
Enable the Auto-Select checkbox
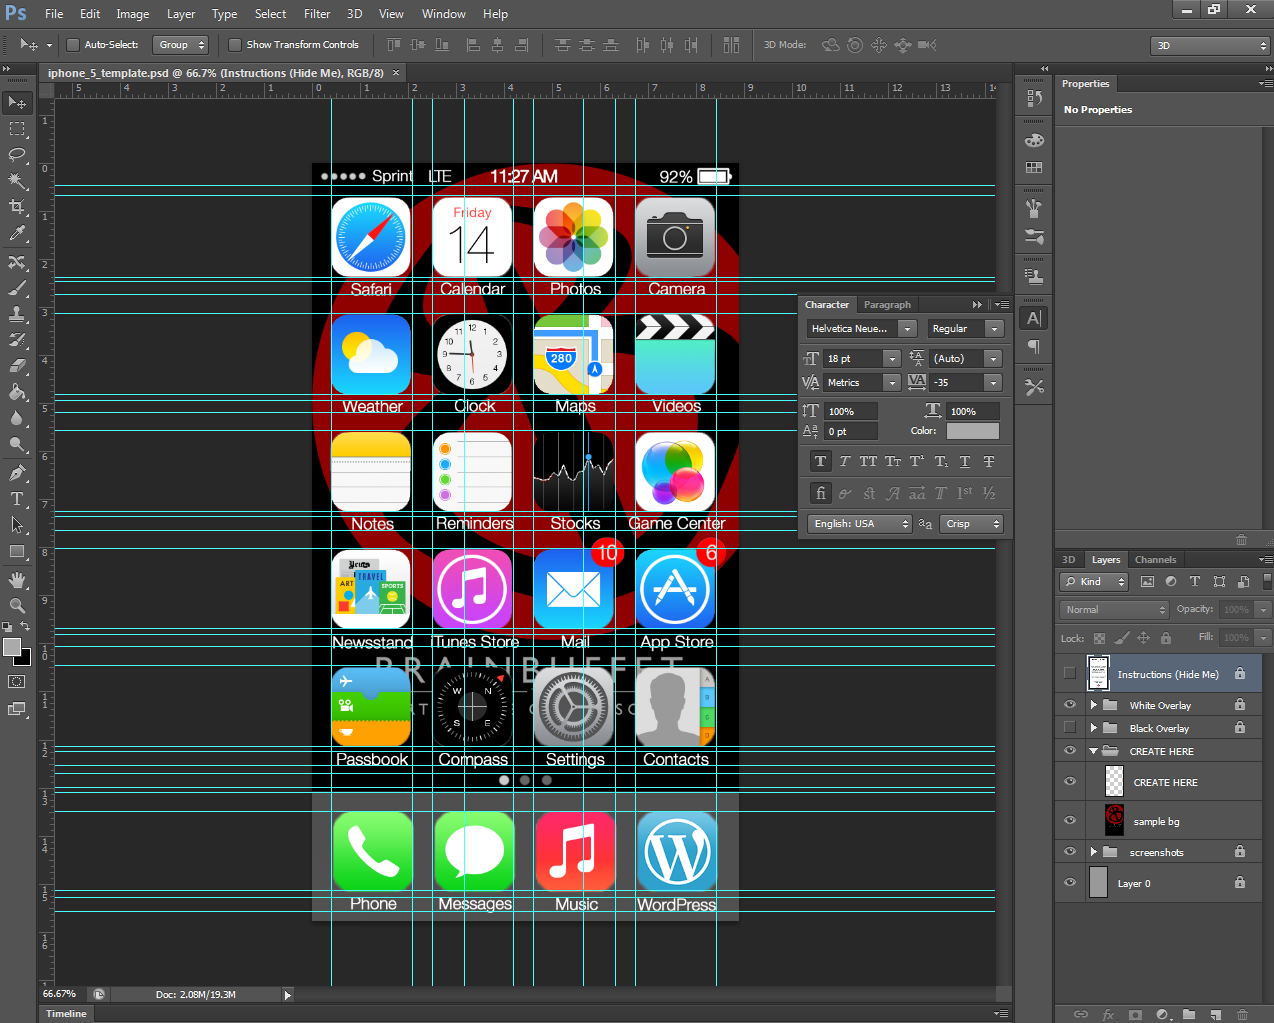tap(72, 45)
